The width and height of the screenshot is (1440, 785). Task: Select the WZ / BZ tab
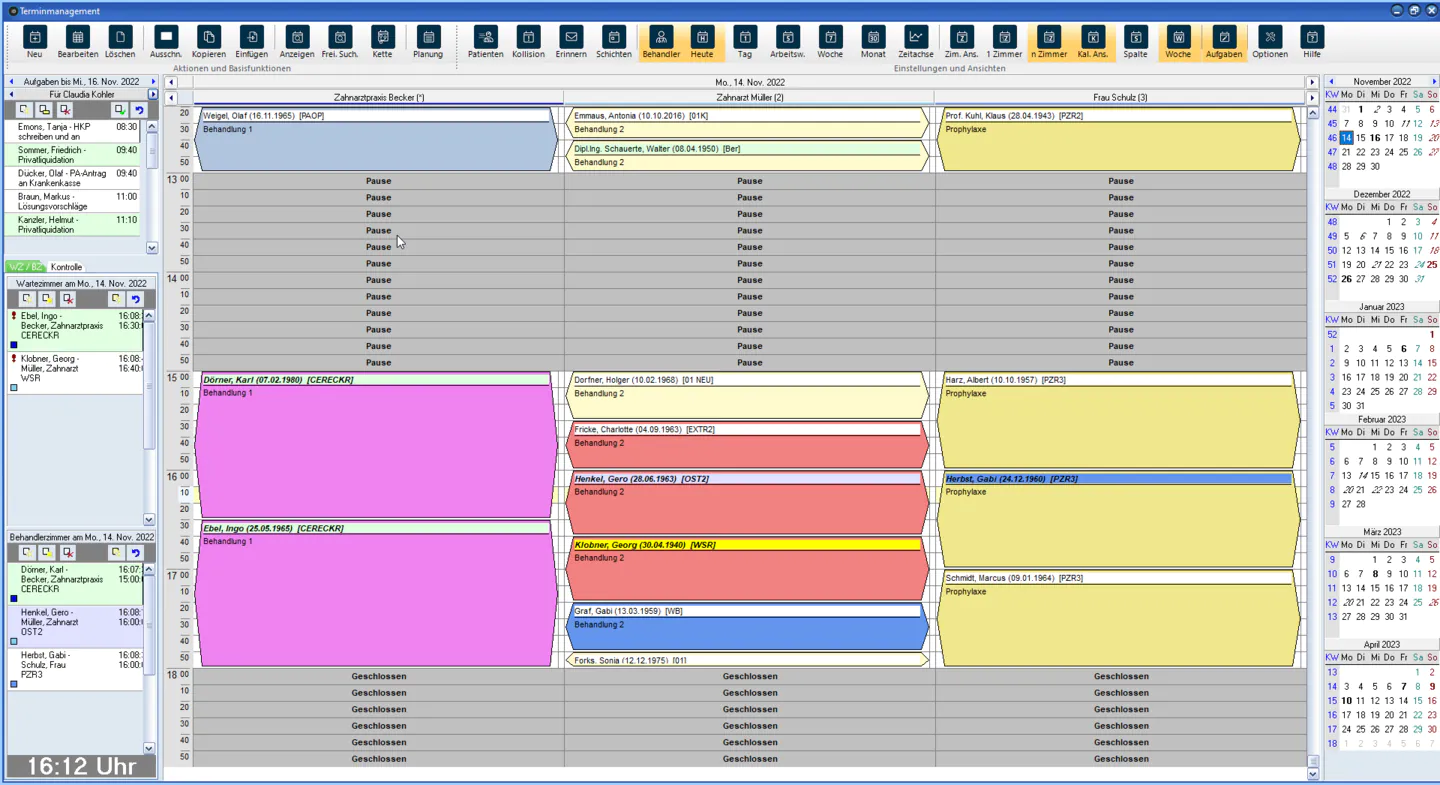[25, 267]
